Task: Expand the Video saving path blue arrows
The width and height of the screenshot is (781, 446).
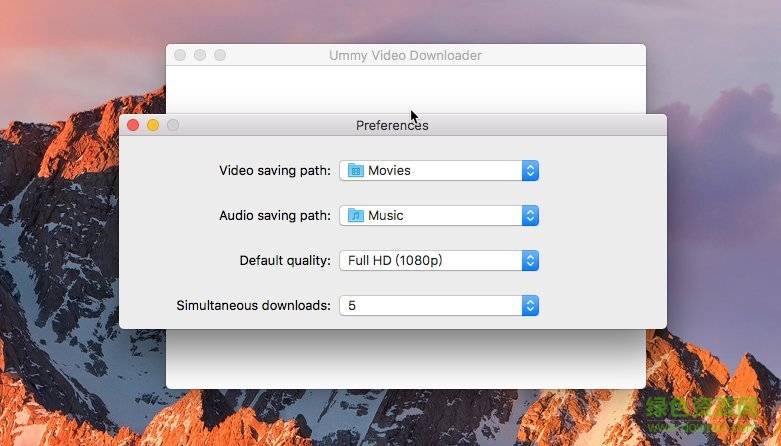Action: tap(530, 171)
